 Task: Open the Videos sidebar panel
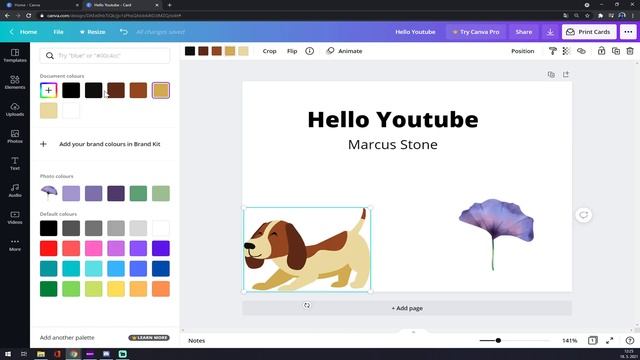pyautogui.click(x=15, y=217)
